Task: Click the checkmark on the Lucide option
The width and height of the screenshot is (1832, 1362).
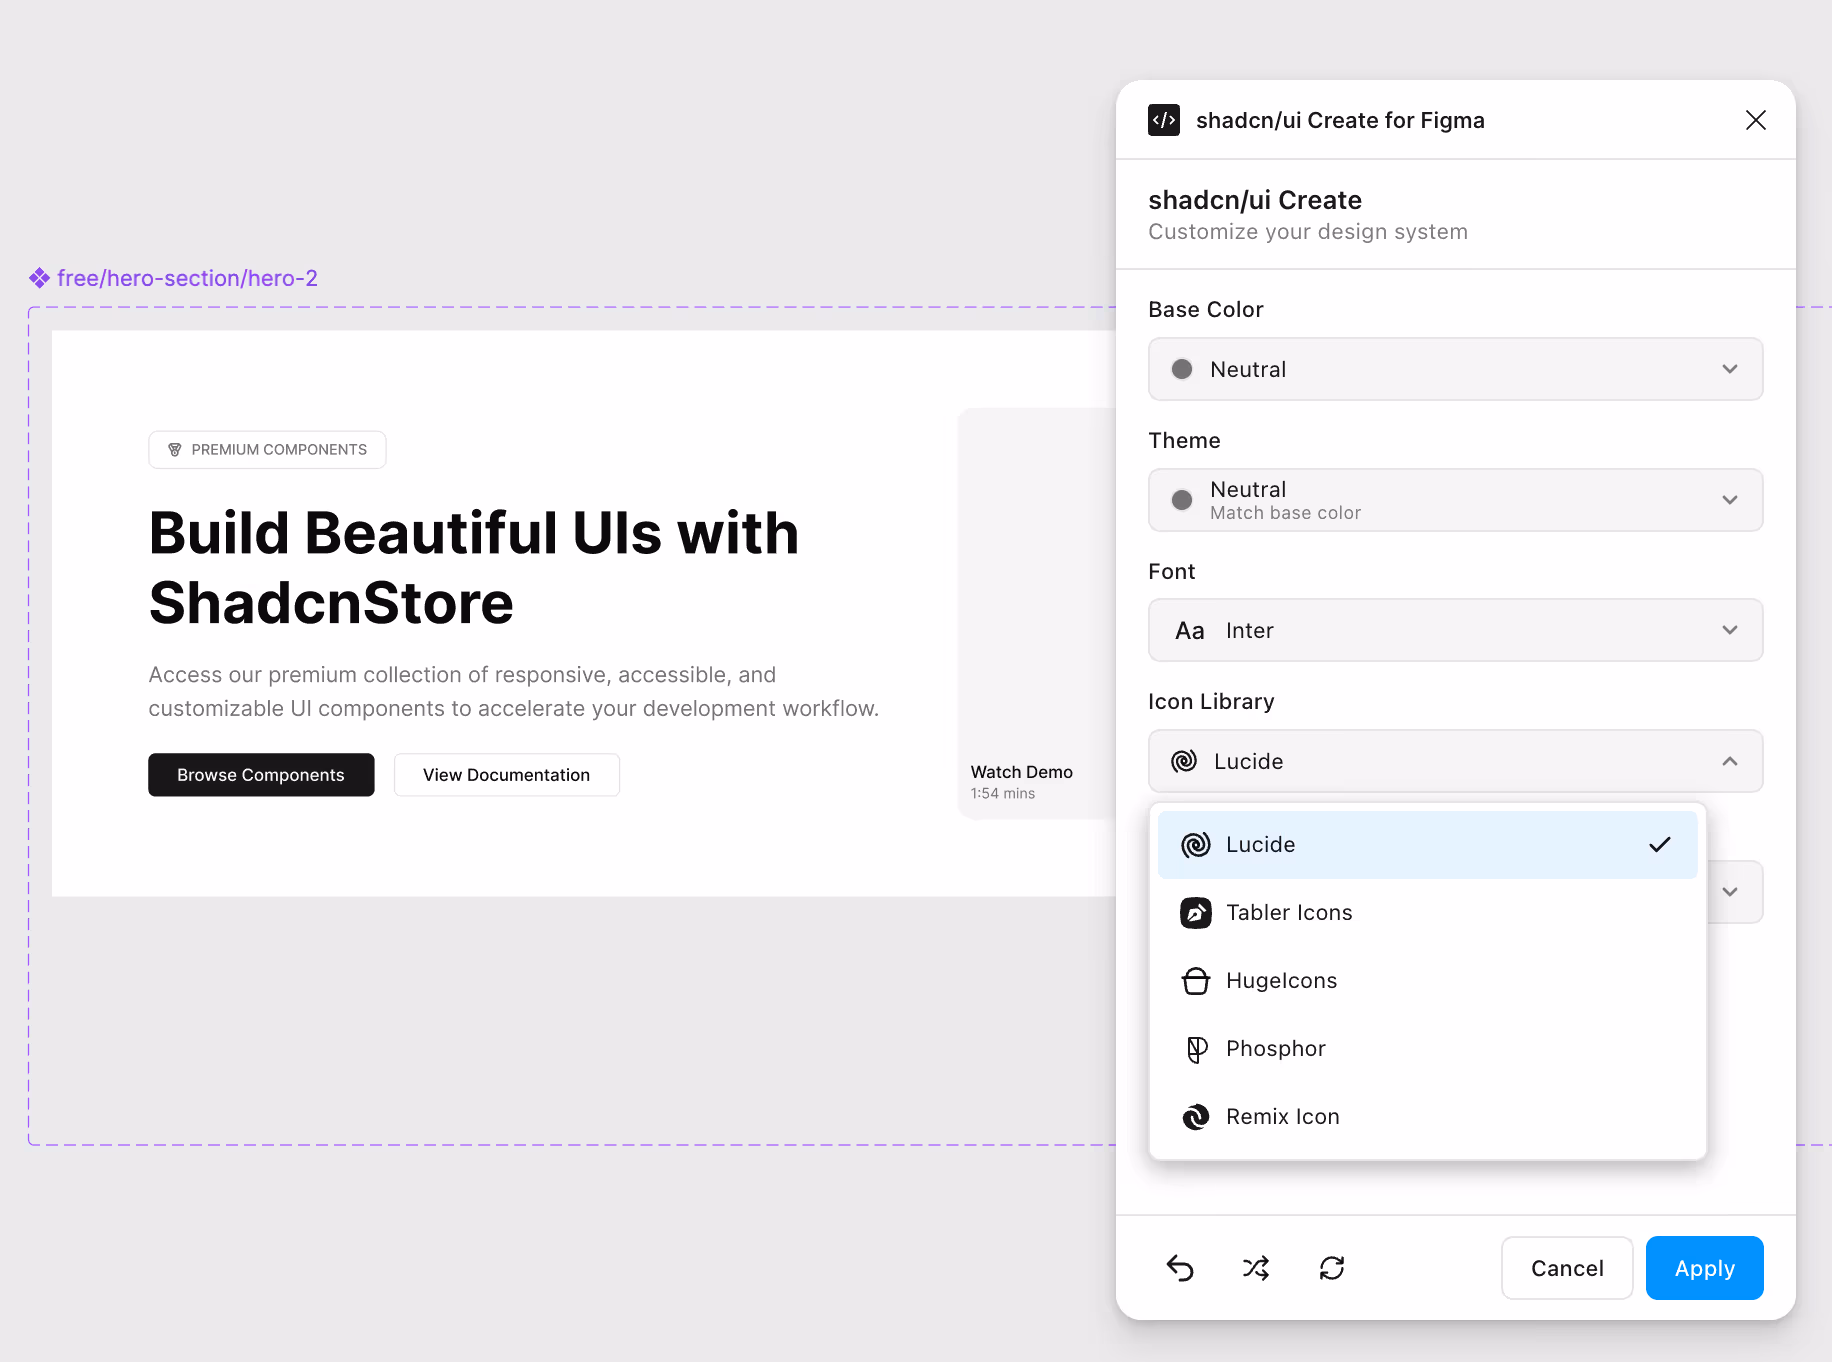Action: tap(1660, 845)
